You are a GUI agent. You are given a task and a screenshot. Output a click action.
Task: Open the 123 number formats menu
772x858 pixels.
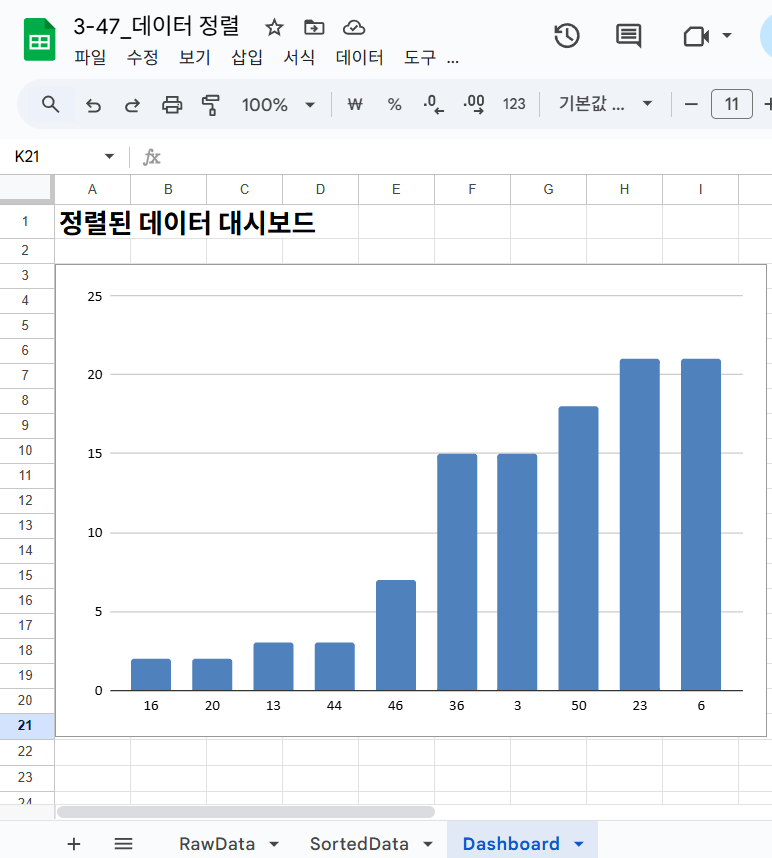point(514,104)
